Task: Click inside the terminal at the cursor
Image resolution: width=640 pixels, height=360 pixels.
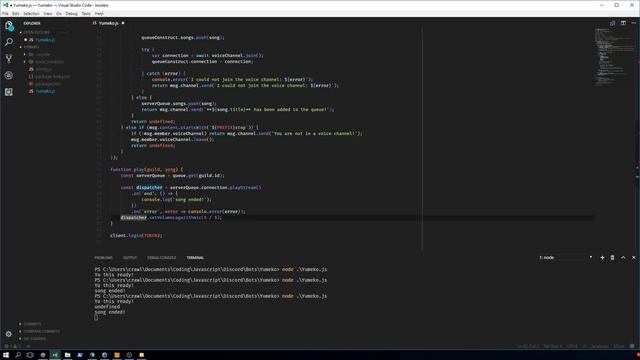Action: click(96, 318)
